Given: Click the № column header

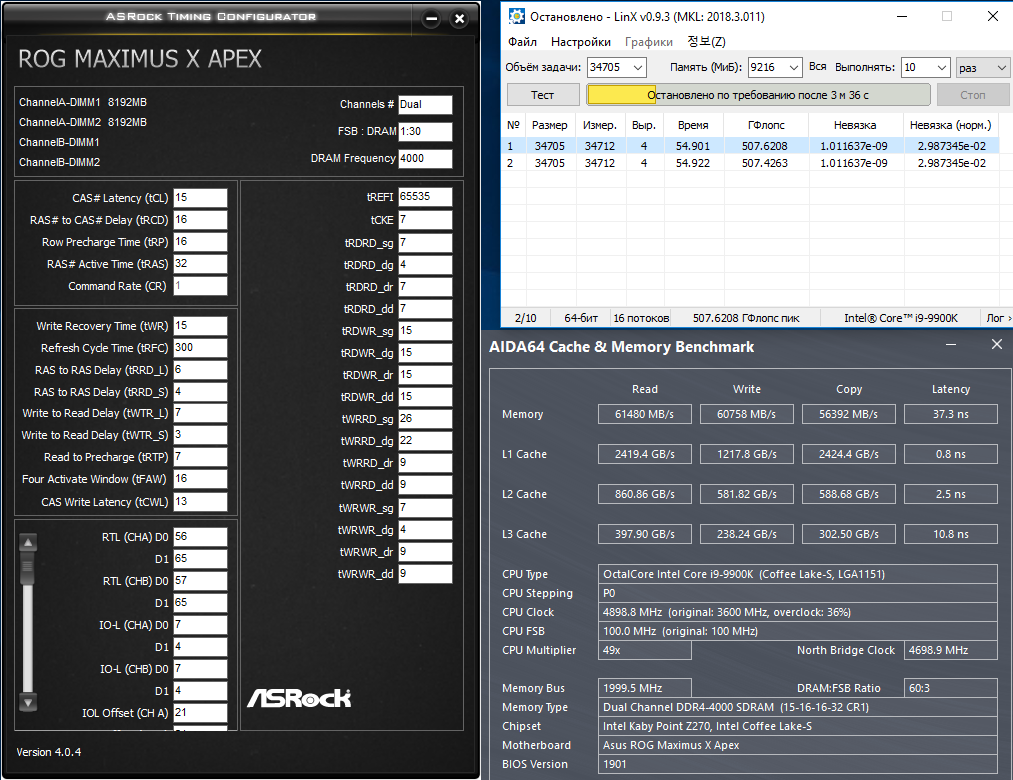Looking at the screenshot, I should (514, 125).
